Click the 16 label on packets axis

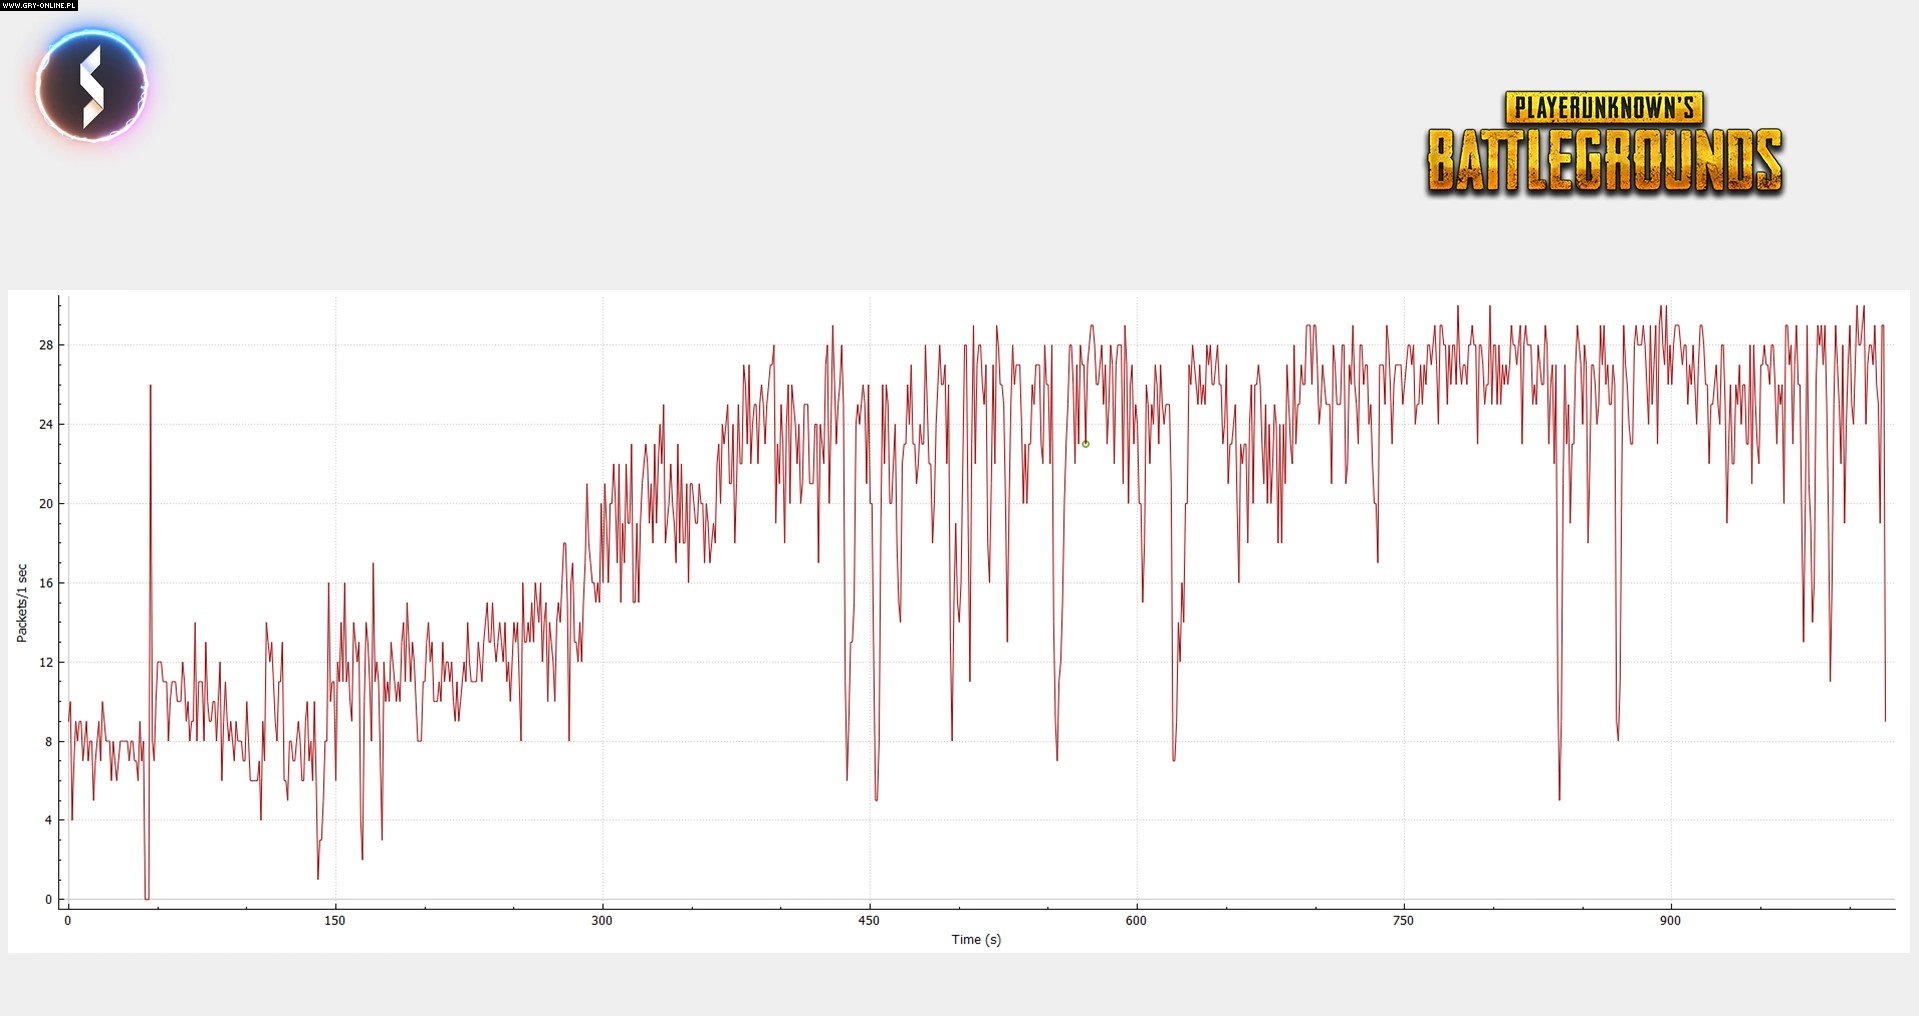pyautogui.click(x=46, y=583)
